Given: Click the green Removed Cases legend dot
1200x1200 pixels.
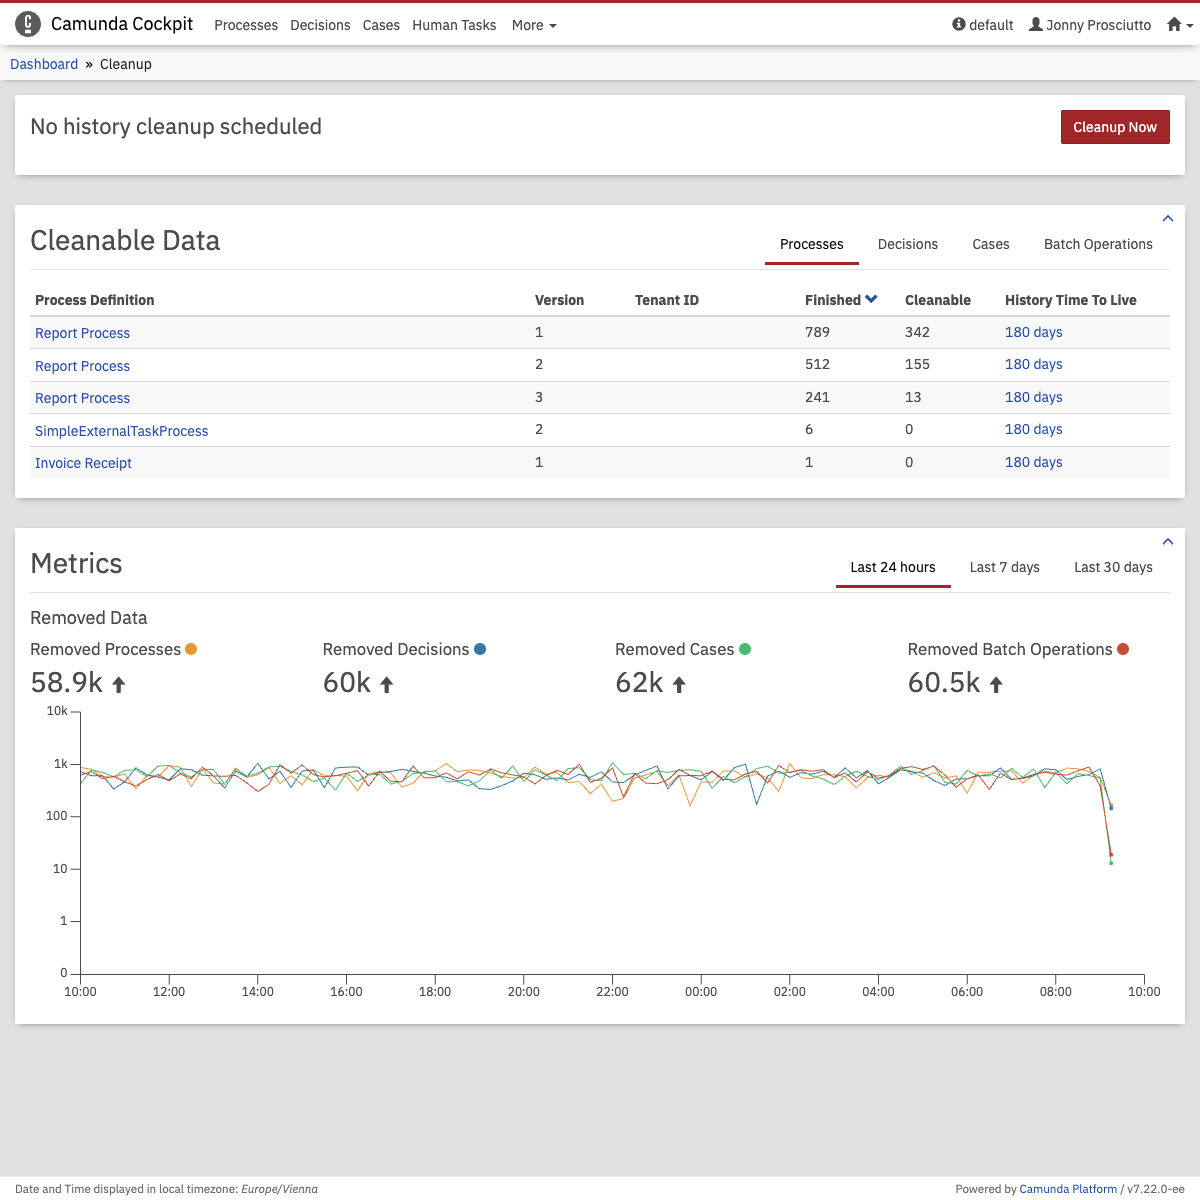Looking at the screenshot, I should 745,649.
